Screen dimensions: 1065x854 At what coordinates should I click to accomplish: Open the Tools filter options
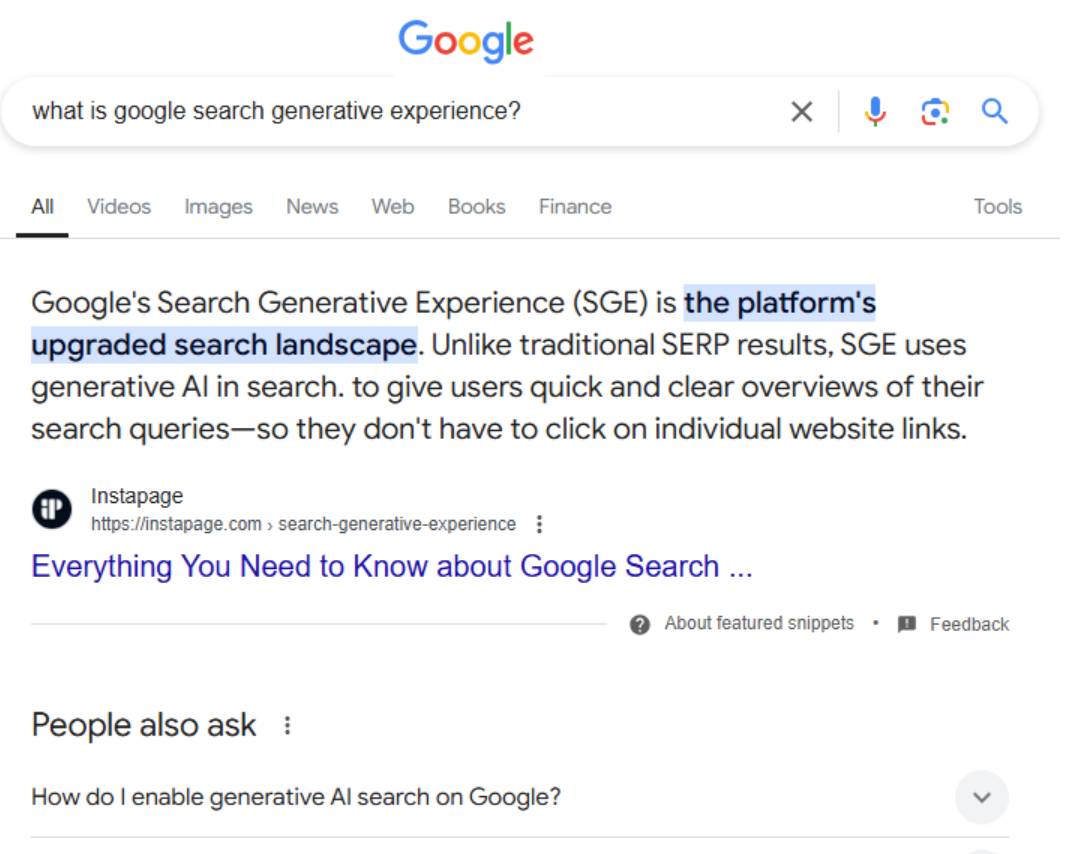click(997, 207)
